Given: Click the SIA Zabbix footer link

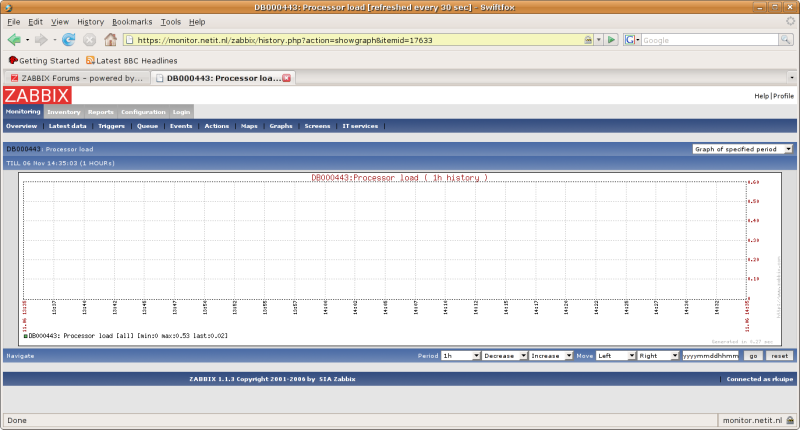Looking at the screenshot, I should click(337, 379).
